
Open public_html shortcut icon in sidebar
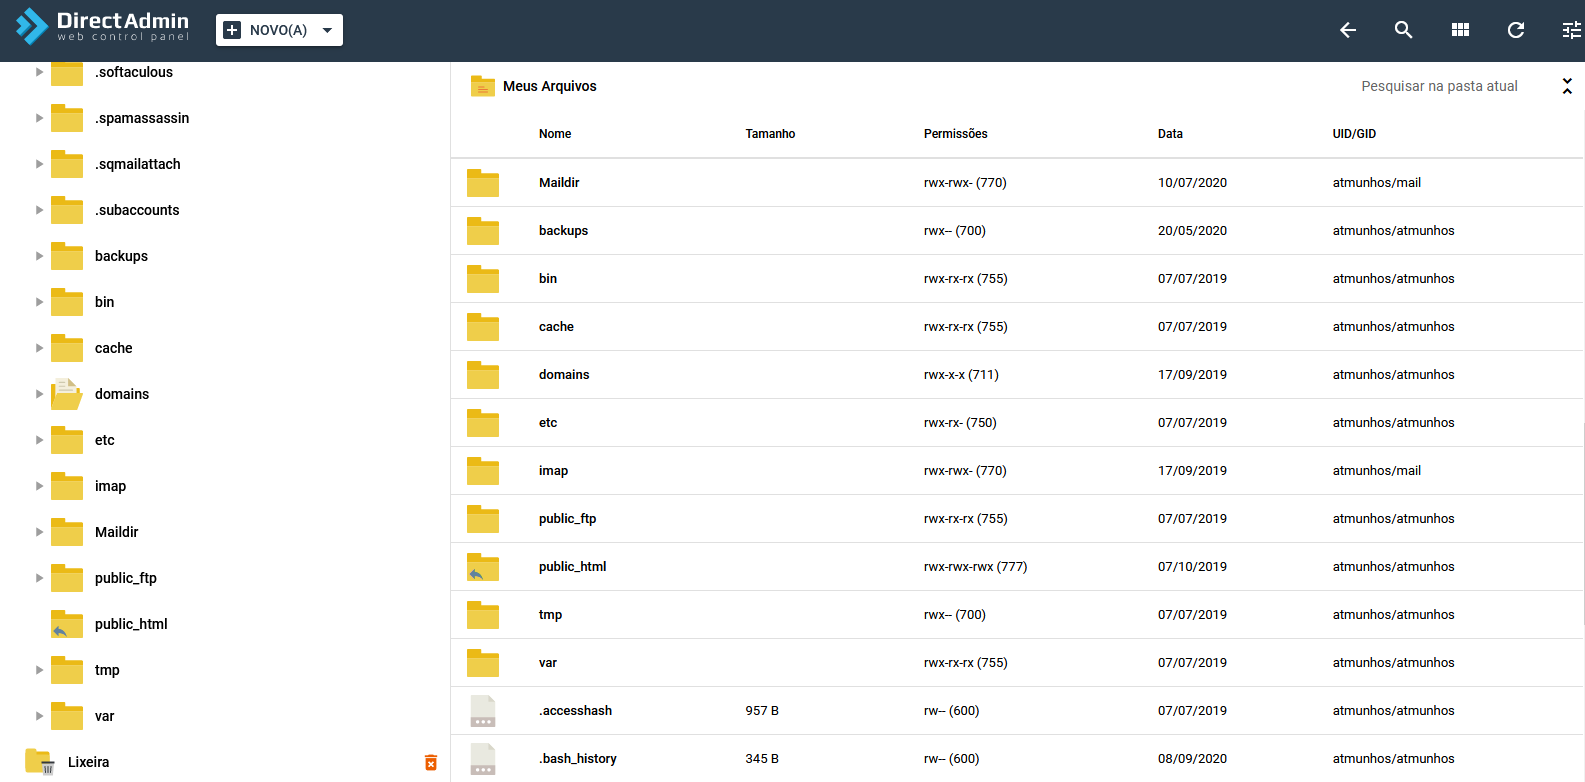[67, 624]
